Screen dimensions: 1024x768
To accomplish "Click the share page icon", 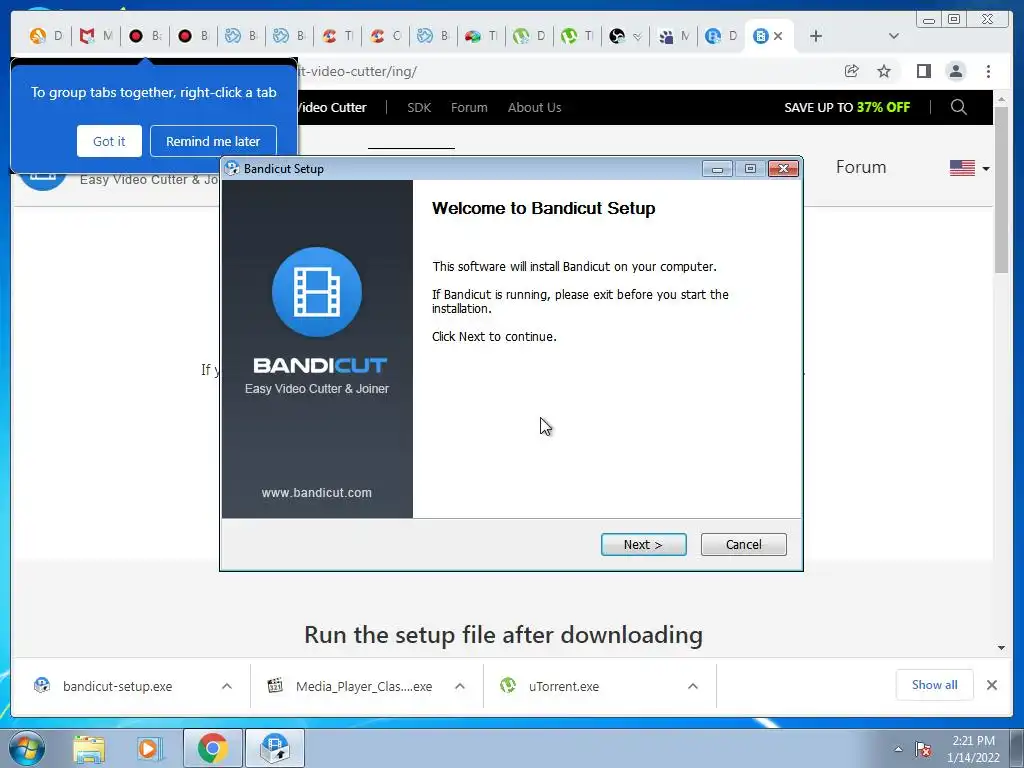I will click(x=851, y=71).
